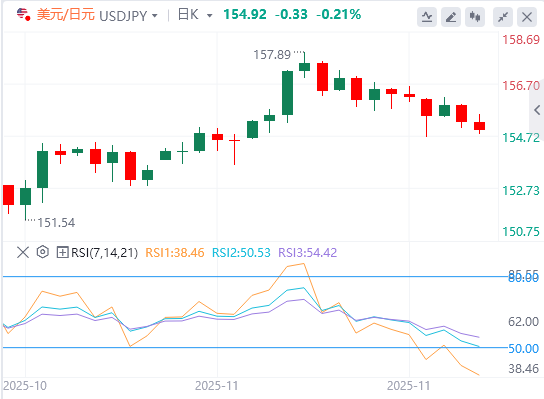Expand the right side panel arrow
Screen dimensions: 544x399
pyautogui.click(x=537, y=110)
